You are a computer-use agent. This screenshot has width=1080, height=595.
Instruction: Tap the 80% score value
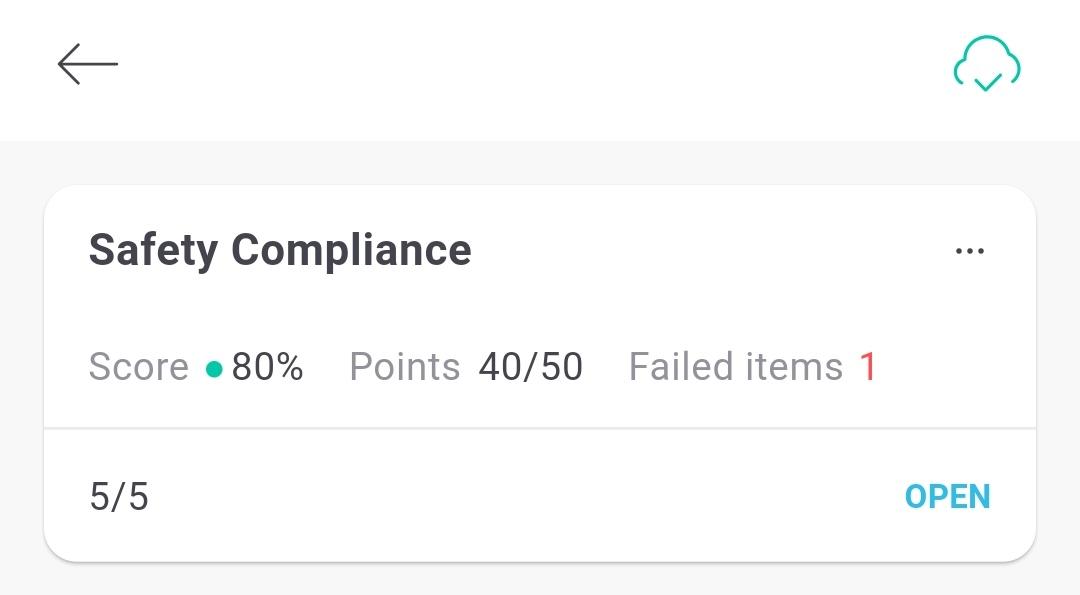(268, 366)
